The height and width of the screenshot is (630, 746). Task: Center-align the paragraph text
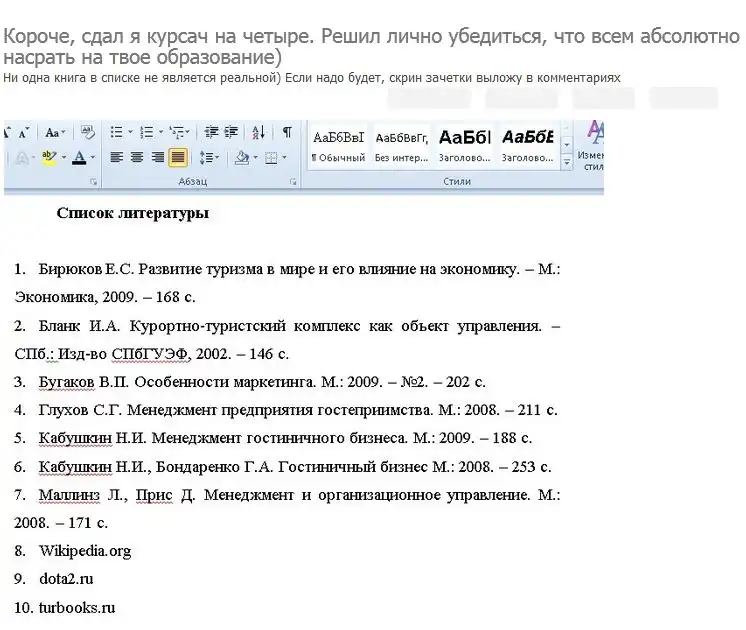coord(136,157)
